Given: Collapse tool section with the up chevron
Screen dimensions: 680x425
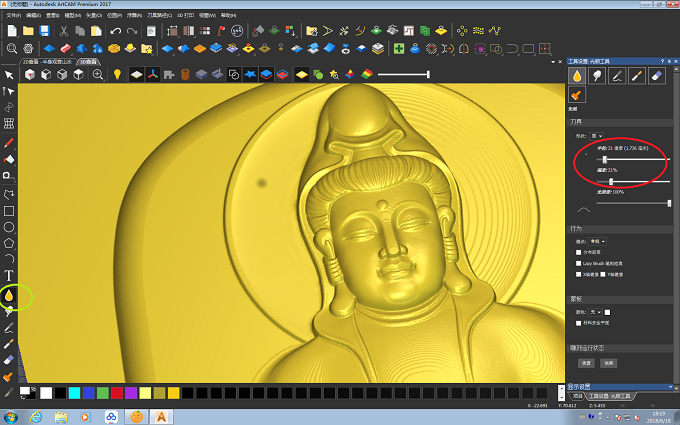Looking at the screenshot, I should click(584, 210).
